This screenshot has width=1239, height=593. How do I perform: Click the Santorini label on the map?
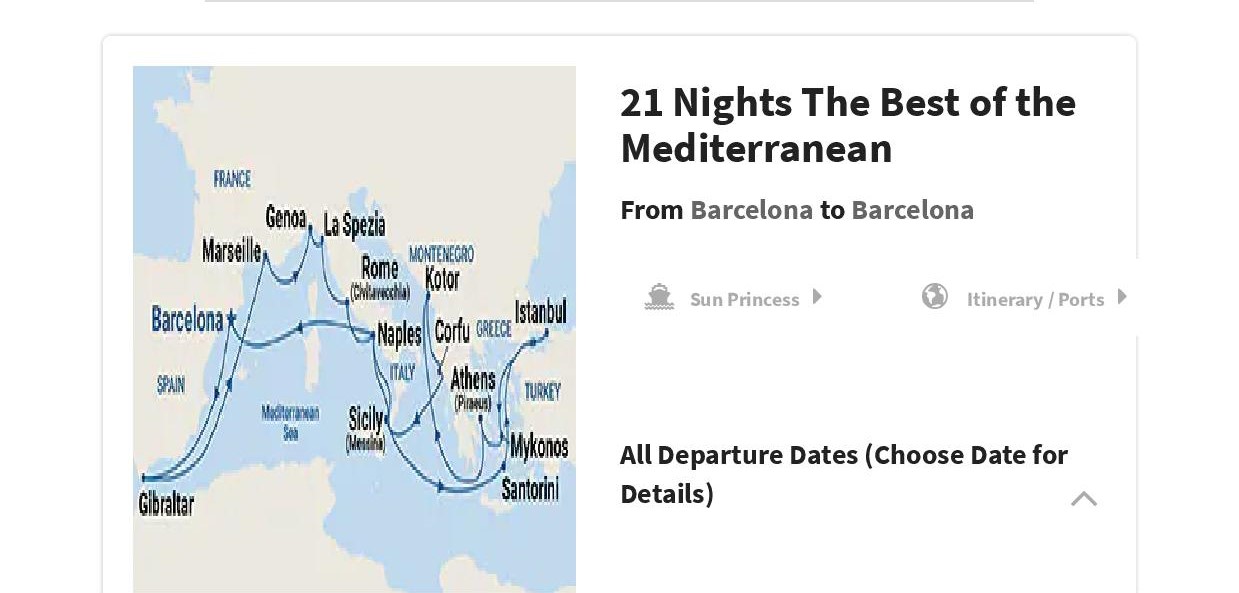530,488
